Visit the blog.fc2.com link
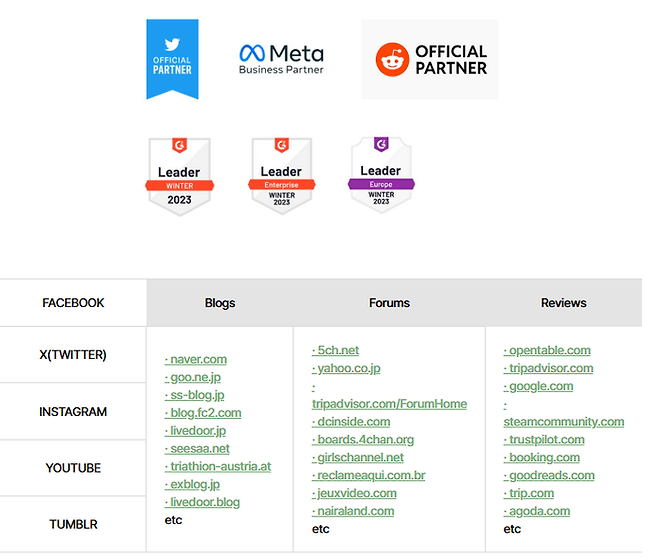The width and height of the screenshot is (658, 558). click(x=205, y=413)
